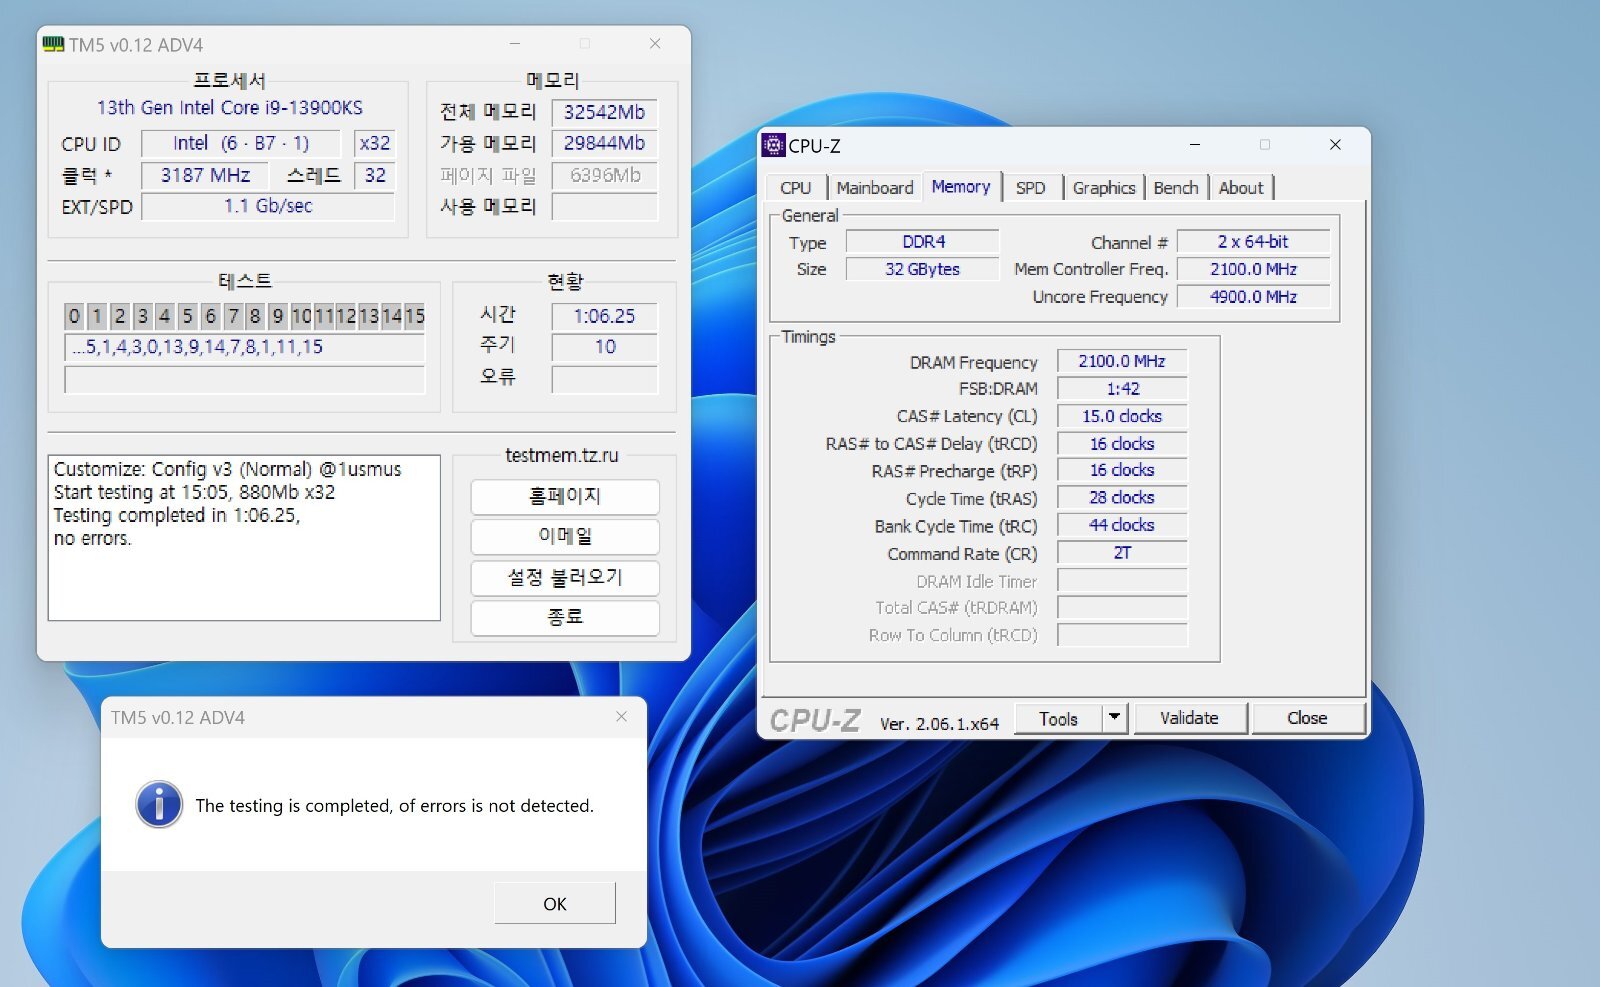Click the total memory value 32542Mb
Screen dimensions: 1600x987
(x=605, y=112)
